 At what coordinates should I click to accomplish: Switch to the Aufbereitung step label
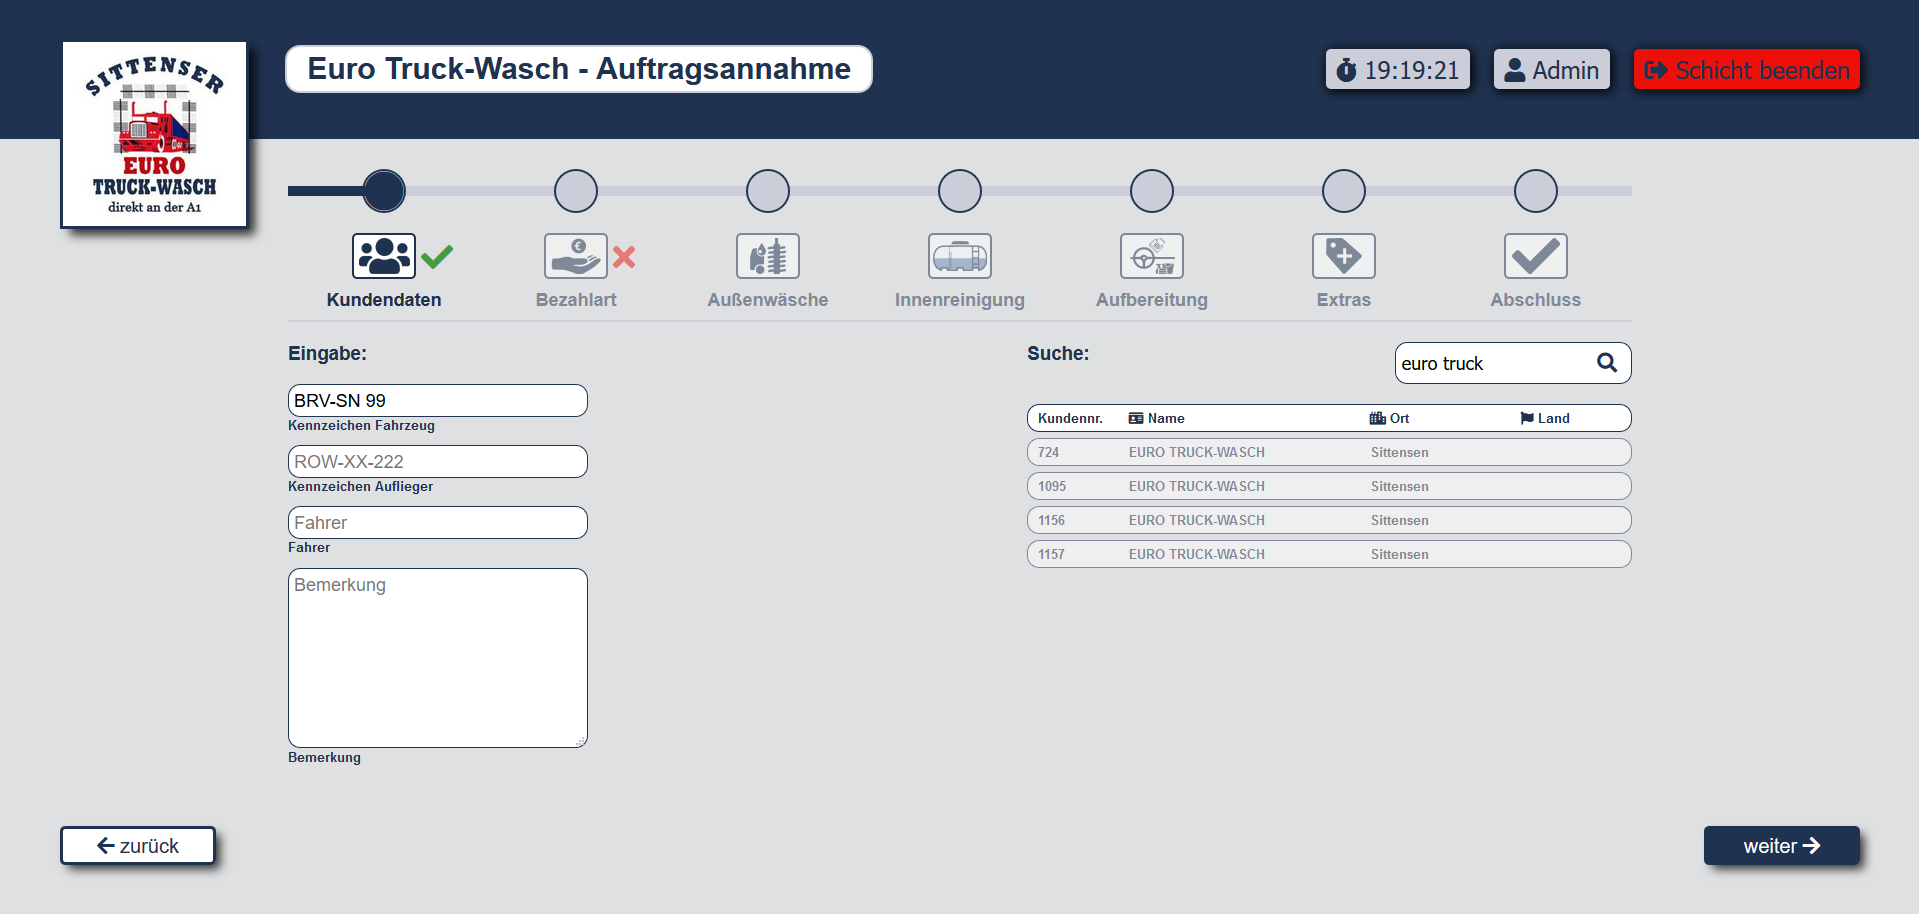pyautogui.click(x=1152, y=300)
